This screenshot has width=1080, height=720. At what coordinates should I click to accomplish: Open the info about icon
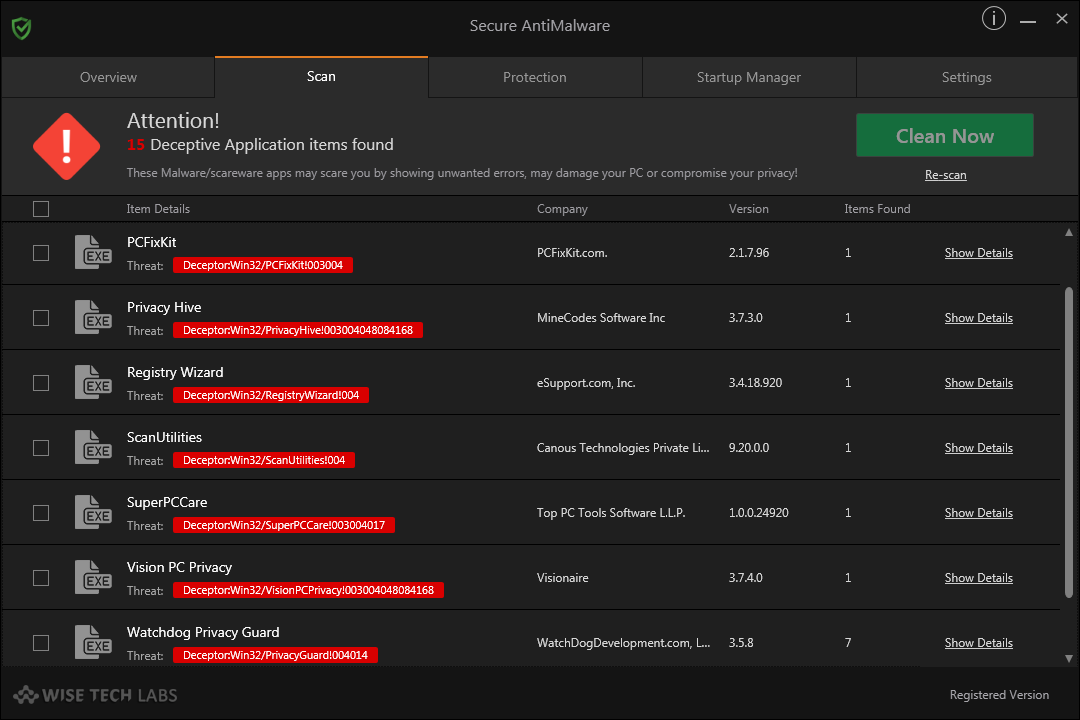[993, 19]
